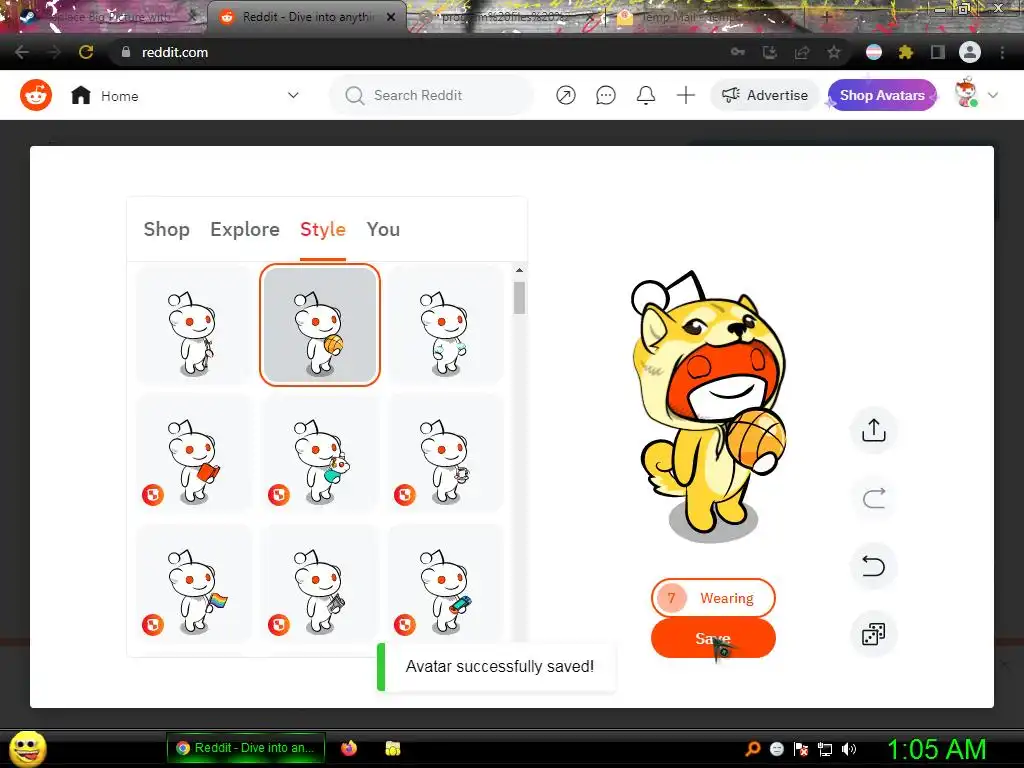
Task: Click the dice randomize avatar icon
Action: [x=874, y=633]
